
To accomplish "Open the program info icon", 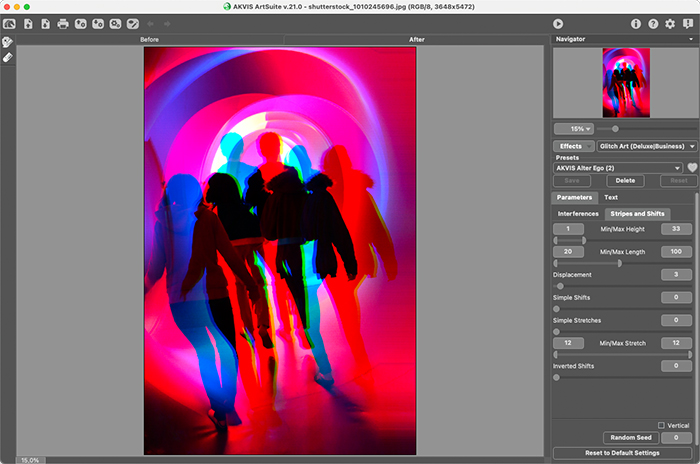I will click(x=636, y=23).
